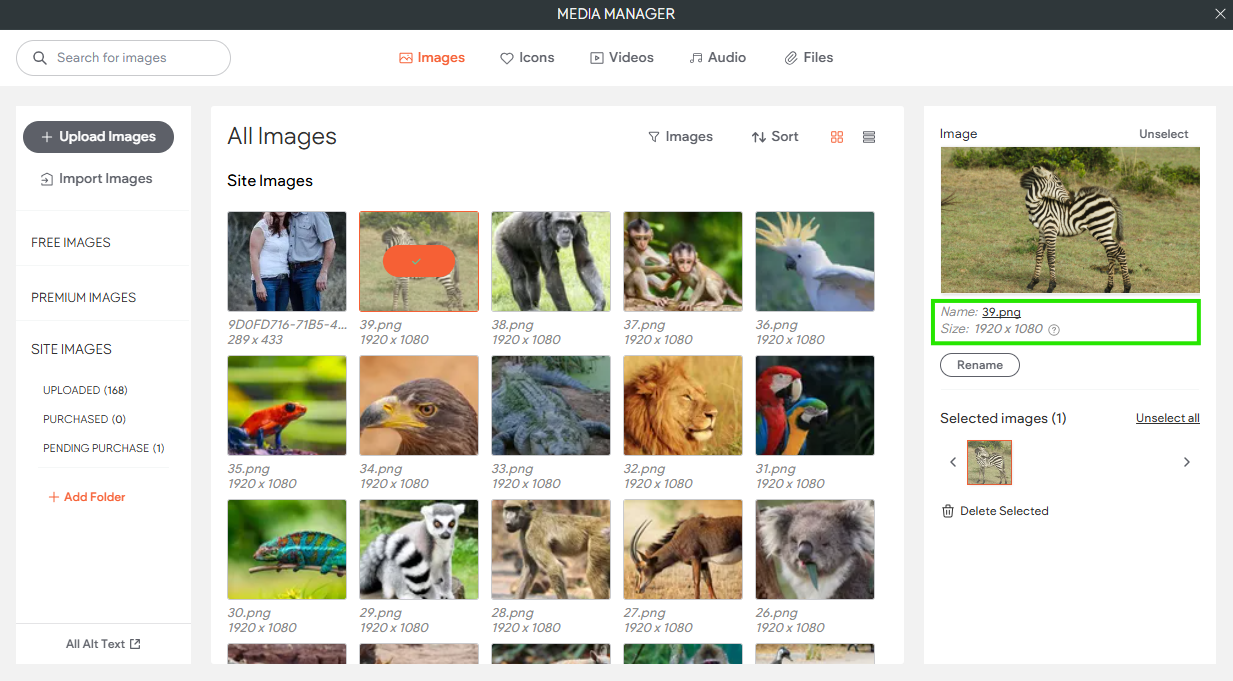This screenshot has width=1233, height=681.
Task: Click Import Images
Action: click(97, 179)
